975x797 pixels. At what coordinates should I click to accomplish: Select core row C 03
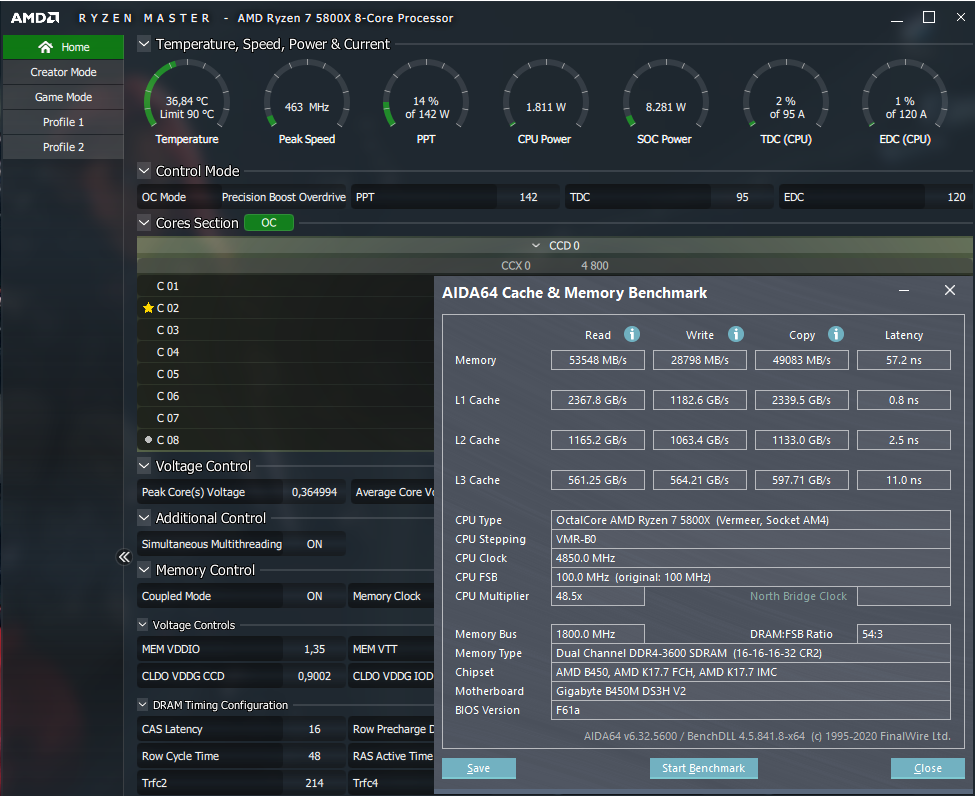[285, 330]
